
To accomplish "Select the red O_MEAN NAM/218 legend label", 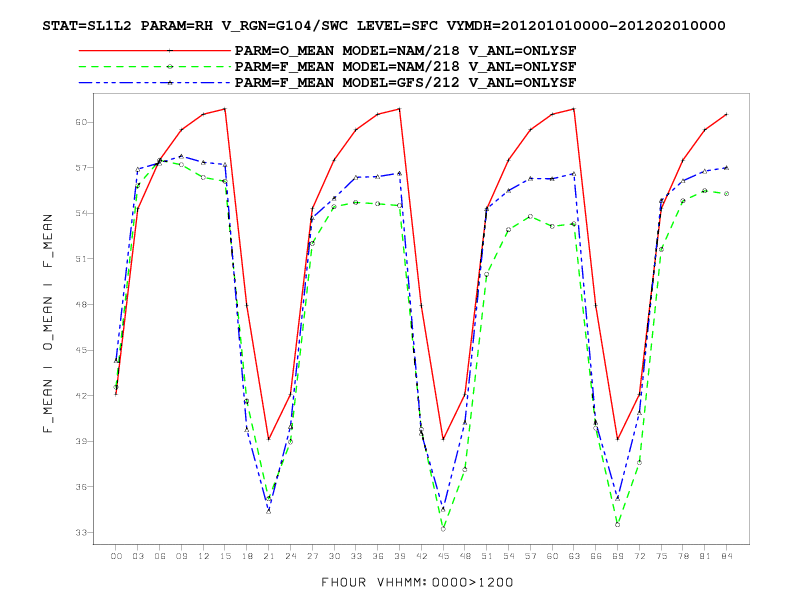I will pos(406,51).
